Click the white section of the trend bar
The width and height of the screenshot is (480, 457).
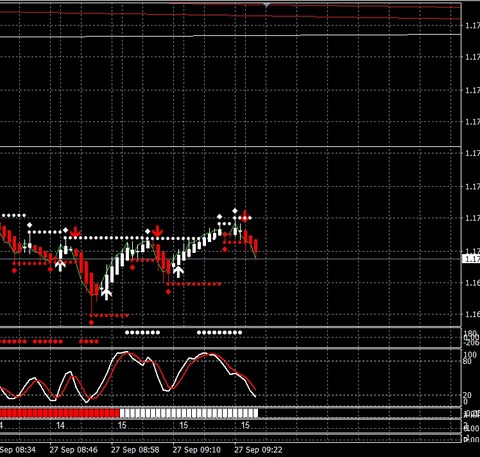tap(189, 413)
